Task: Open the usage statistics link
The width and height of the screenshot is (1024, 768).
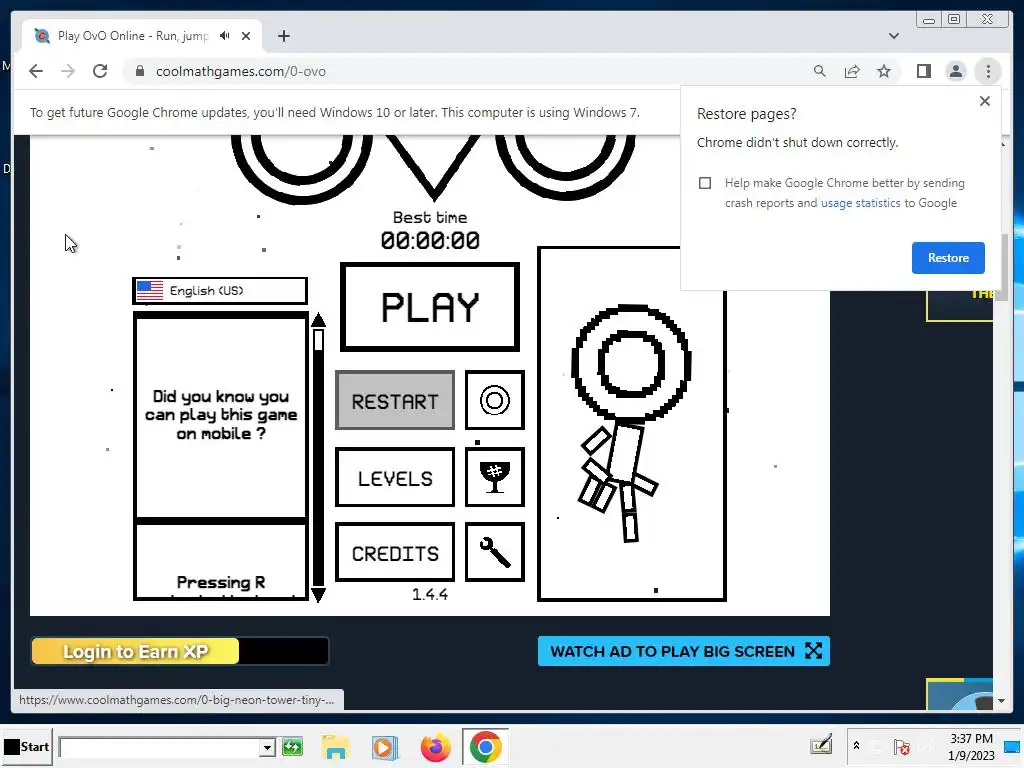Action: tap(860, 203)
